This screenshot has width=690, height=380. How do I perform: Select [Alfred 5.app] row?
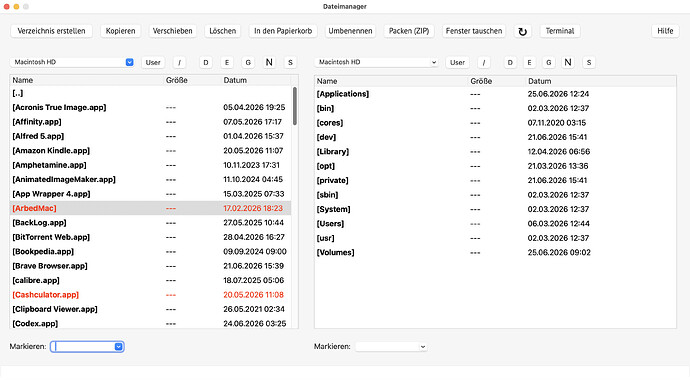150,136
